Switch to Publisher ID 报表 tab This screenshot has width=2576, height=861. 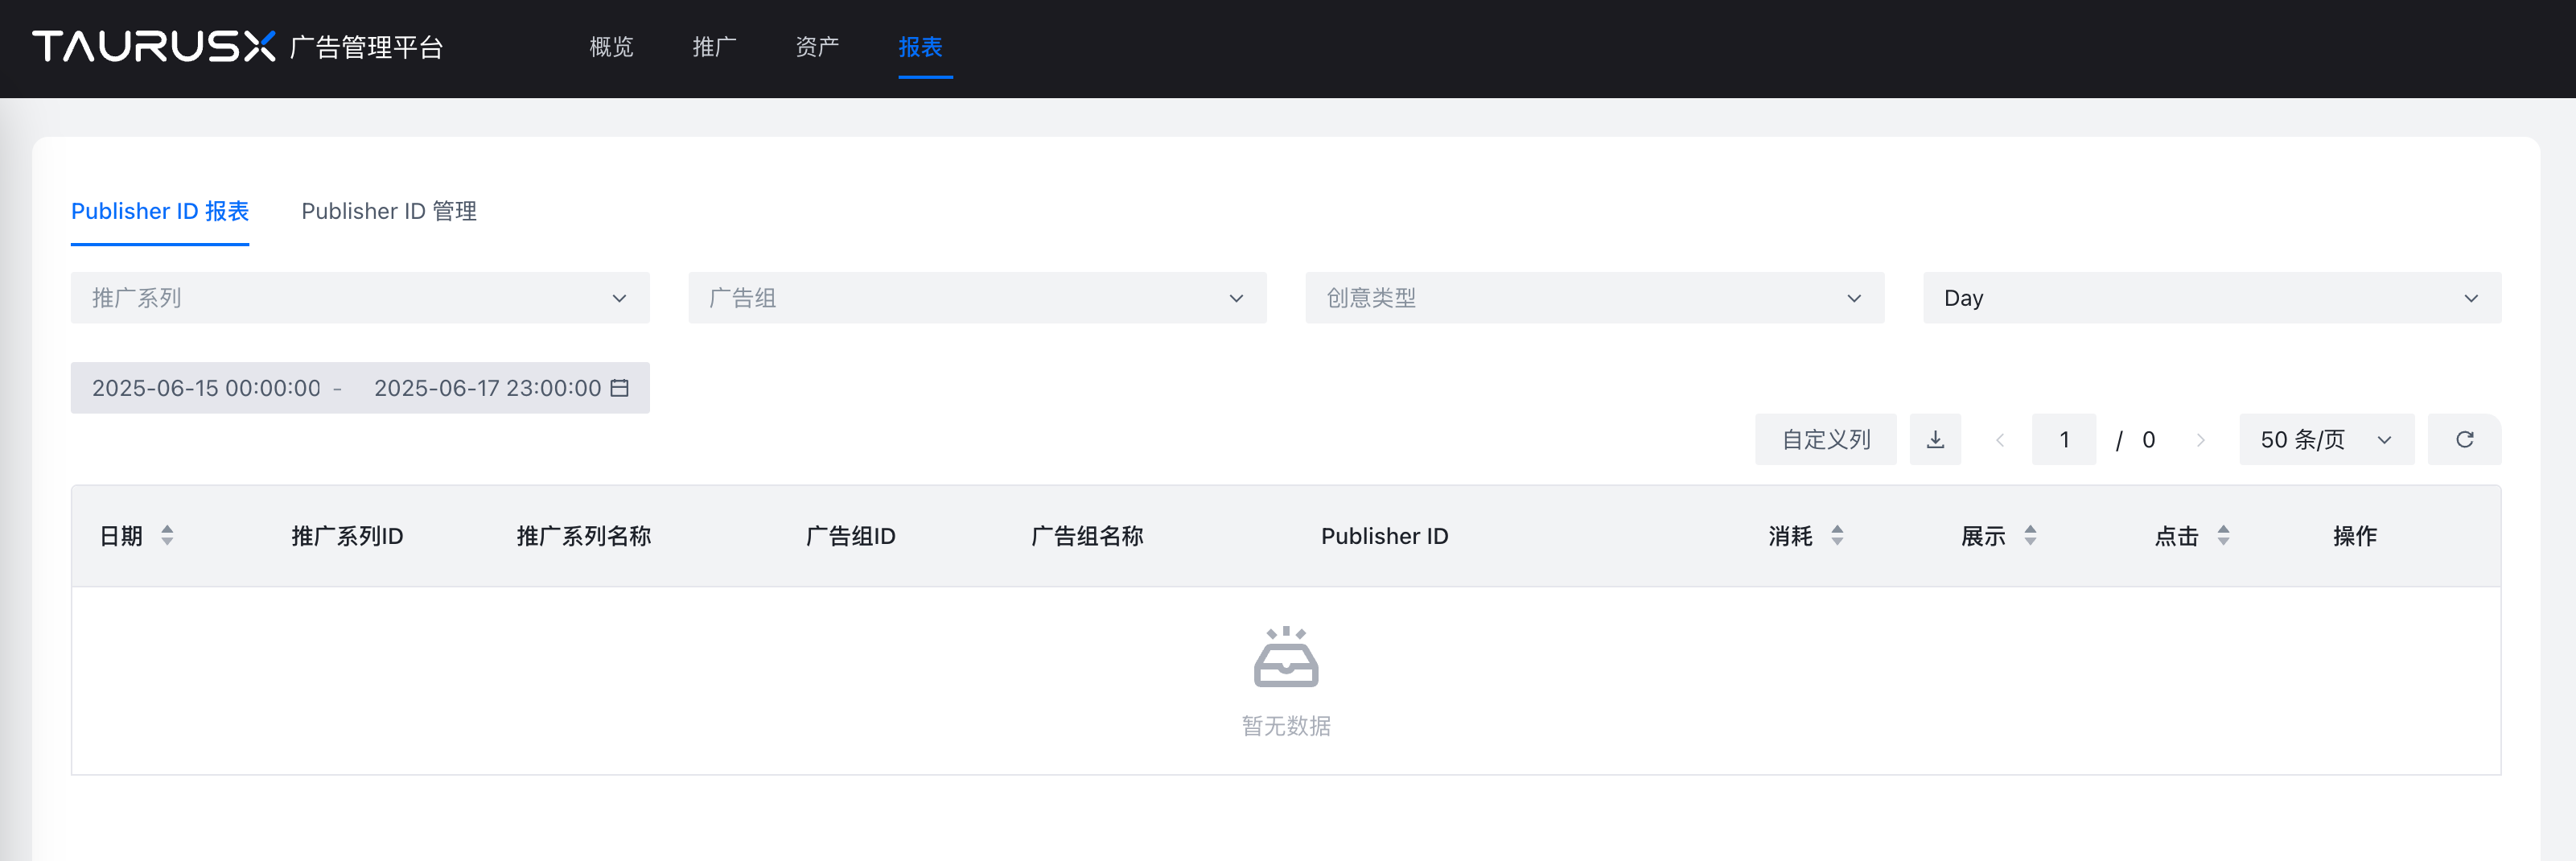point(160,211)
